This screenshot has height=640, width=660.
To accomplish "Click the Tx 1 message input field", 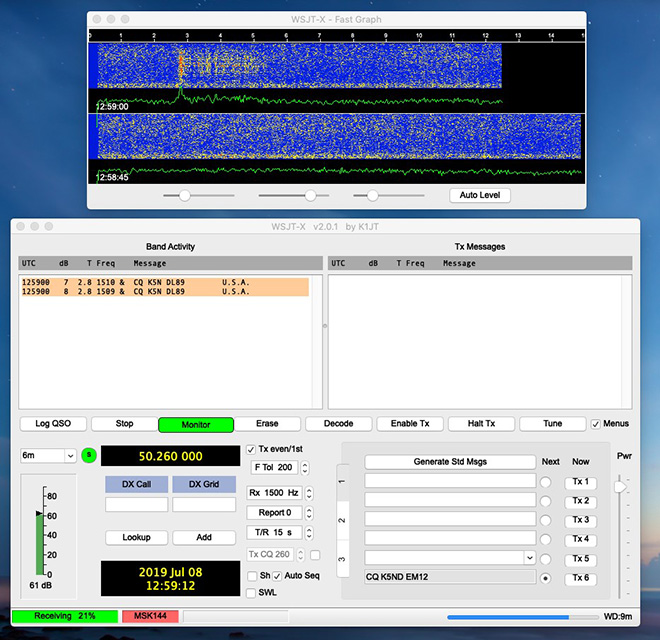I will 450,481.
